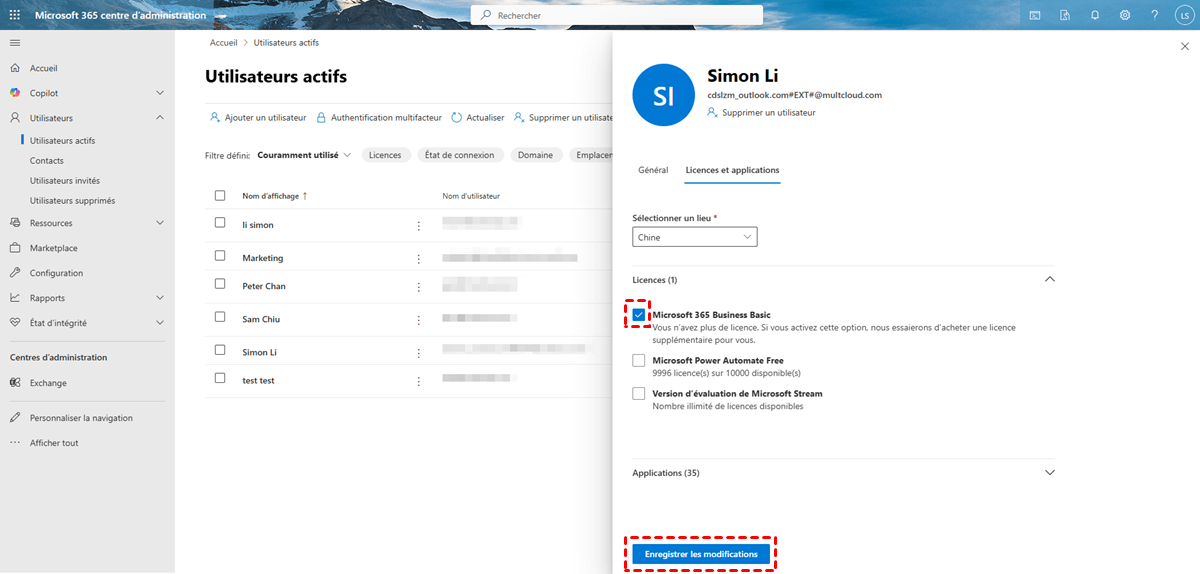Screen dimensions: 1200x574
Task: Expand the Copilot navigation group
Action: (160, 93)
